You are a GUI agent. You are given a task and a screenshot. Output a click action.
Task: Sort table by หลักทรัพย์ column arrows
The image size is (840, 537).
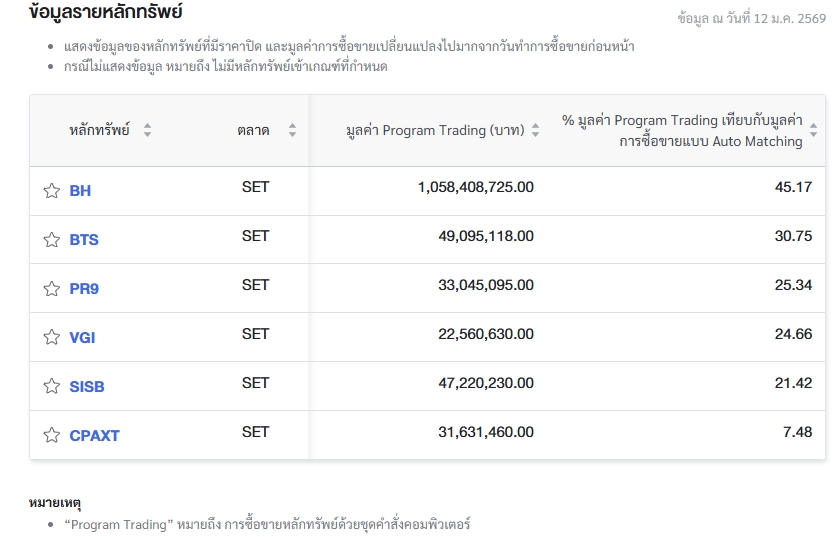click(x=148, y=130)
